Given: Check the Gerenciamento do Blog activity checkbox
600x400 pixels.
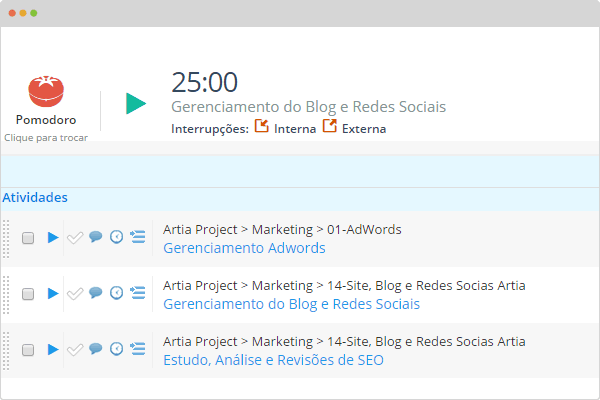Looking at the screenshot, I should 28,294.
